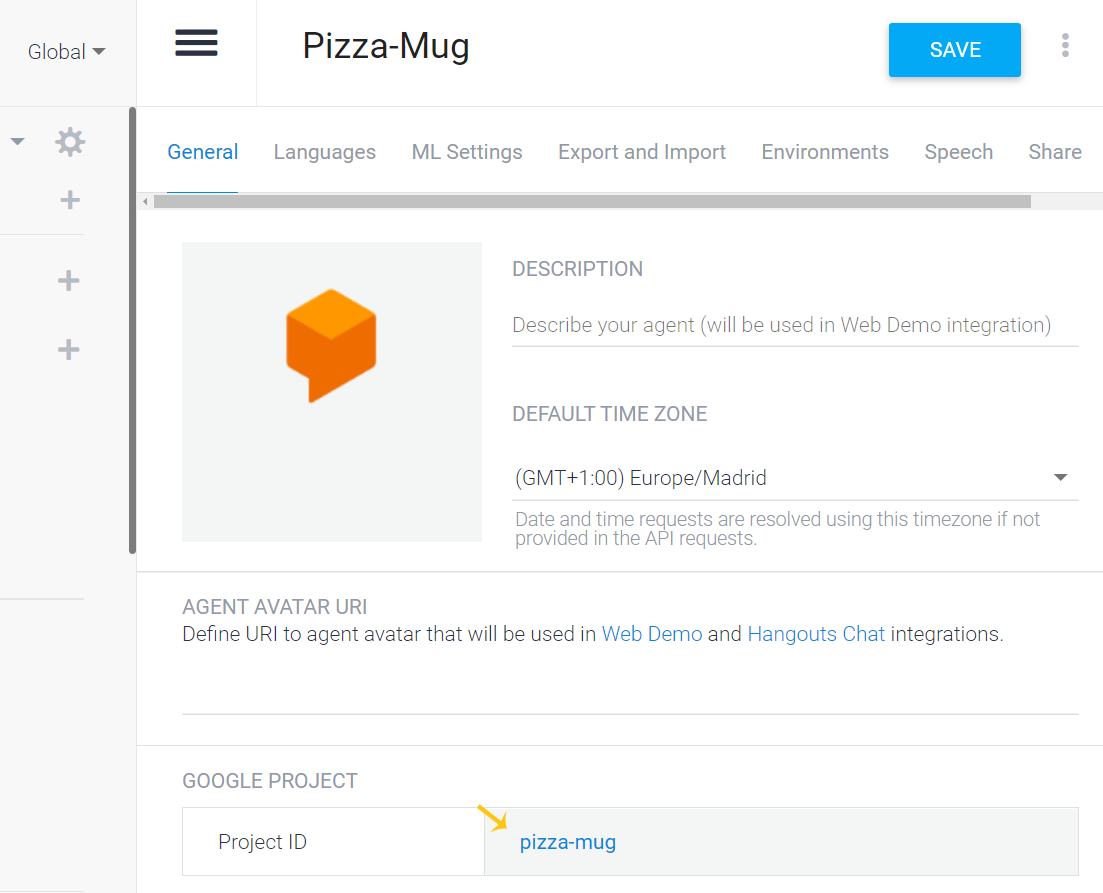
Task: Click the Pizza-Mug agent title
Action: coord(386,46)
